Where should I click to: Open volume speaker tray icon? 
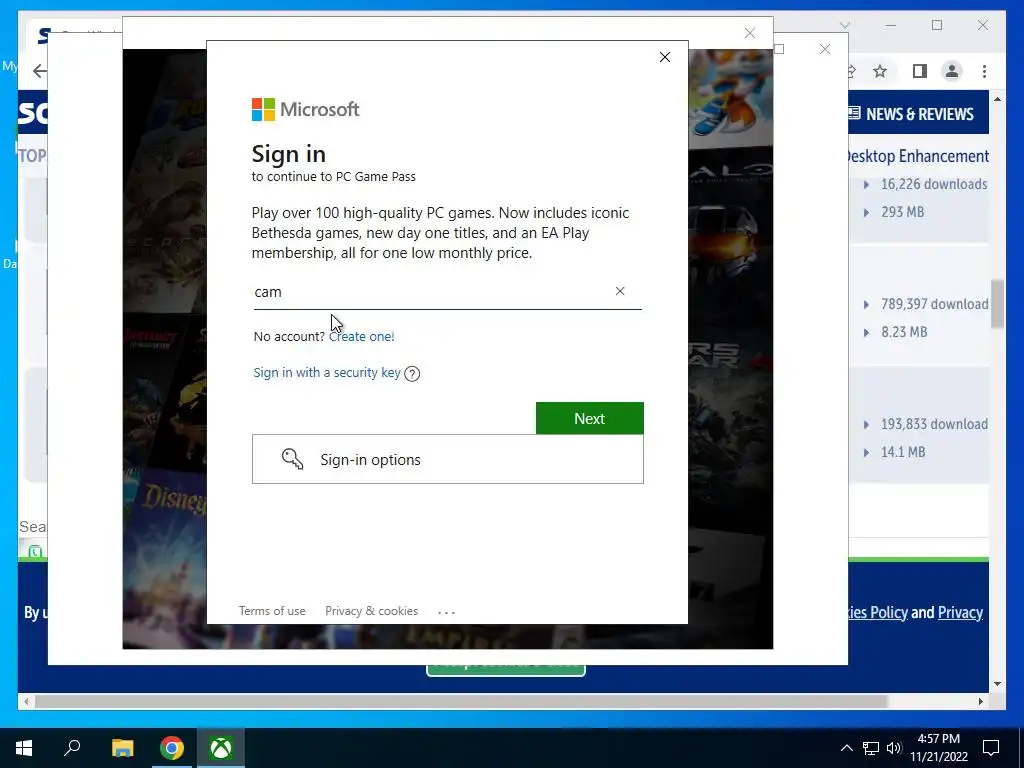coord(894,748)
